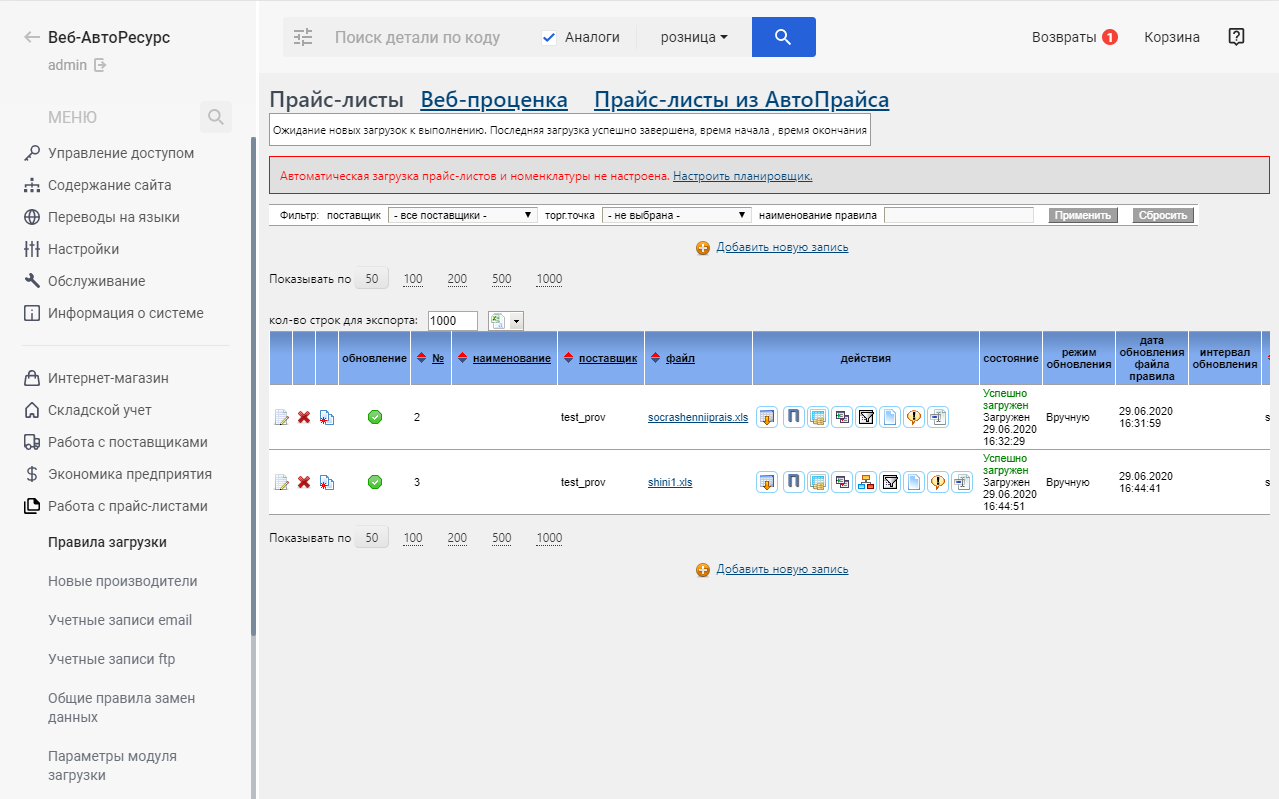Open the торг.точка filter dropdown
Screen dimensions: 1279x799
click(676, 215)
